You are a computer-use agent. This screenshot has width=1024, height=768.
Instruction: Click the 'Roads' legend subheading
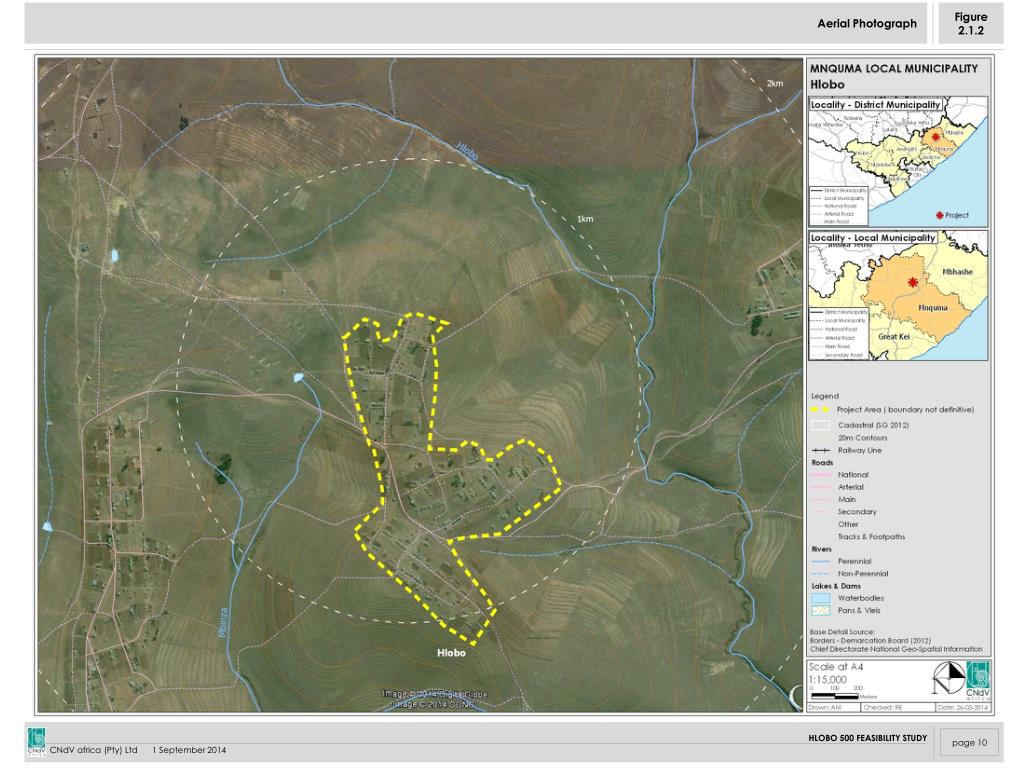(x=822, y=463)
